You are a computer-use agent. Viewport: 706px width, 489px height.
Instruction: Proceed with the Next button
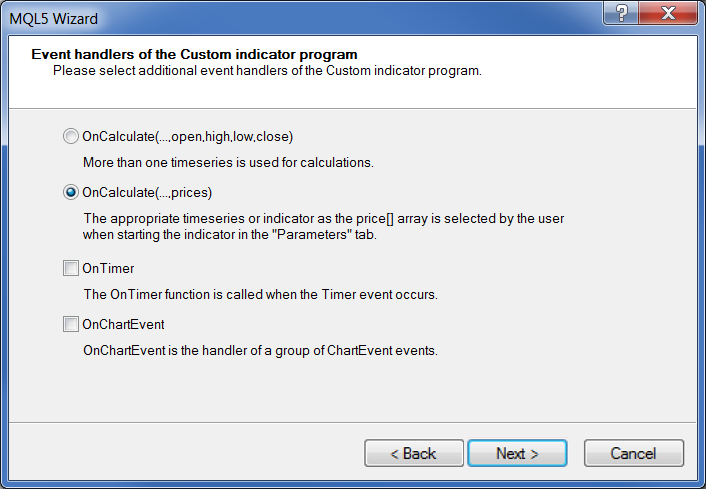tap(517, 453)
